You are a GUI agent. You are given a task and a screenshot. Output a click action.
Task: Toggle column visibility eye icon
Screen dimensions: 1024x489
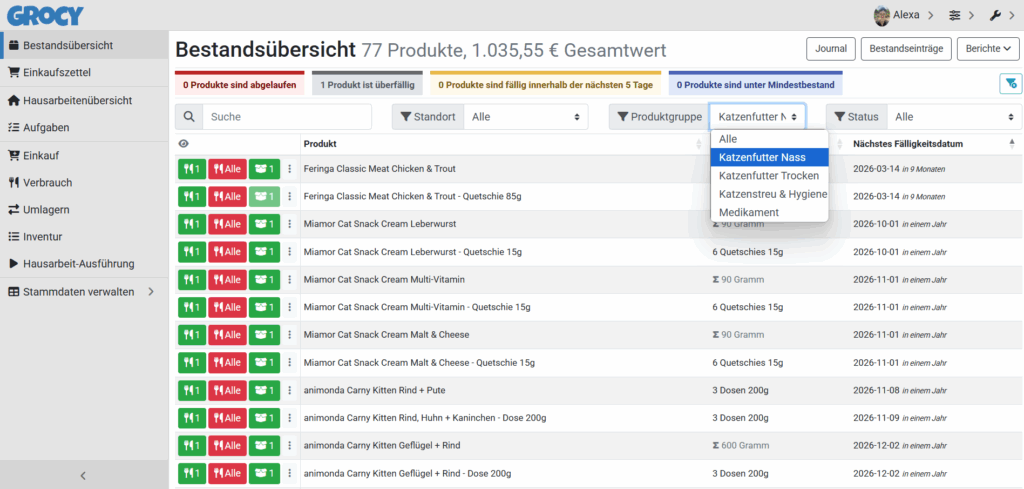tap(184, 144)
